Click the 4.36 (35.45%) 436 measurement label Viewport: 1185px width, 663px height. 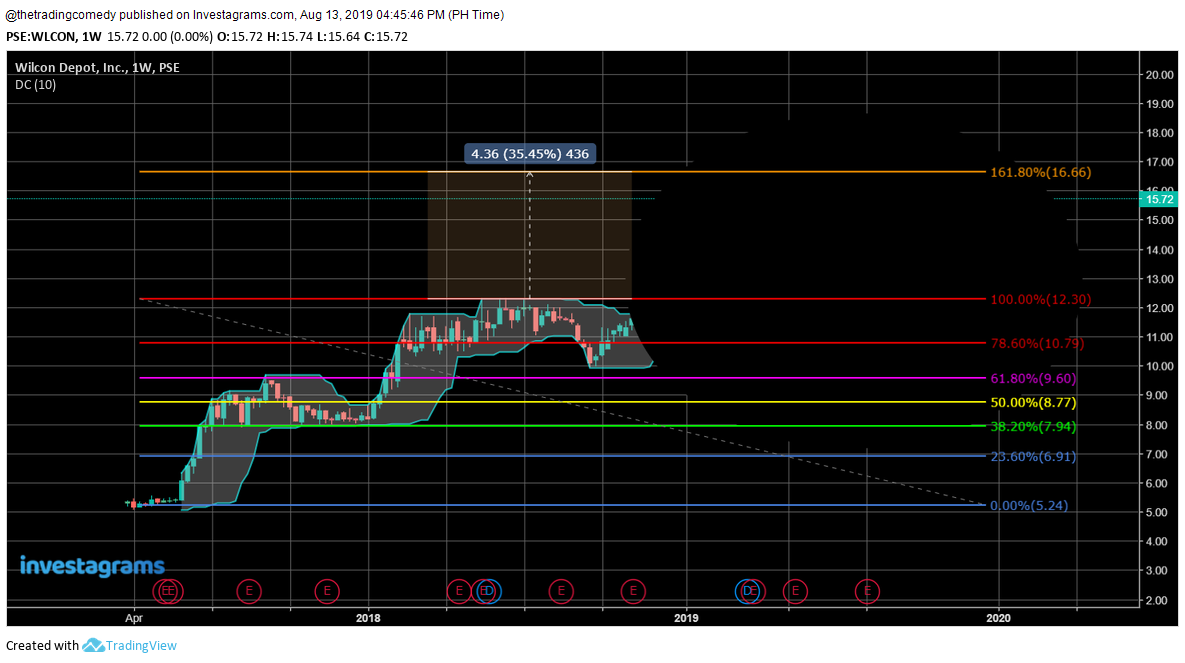click(530, 153)
